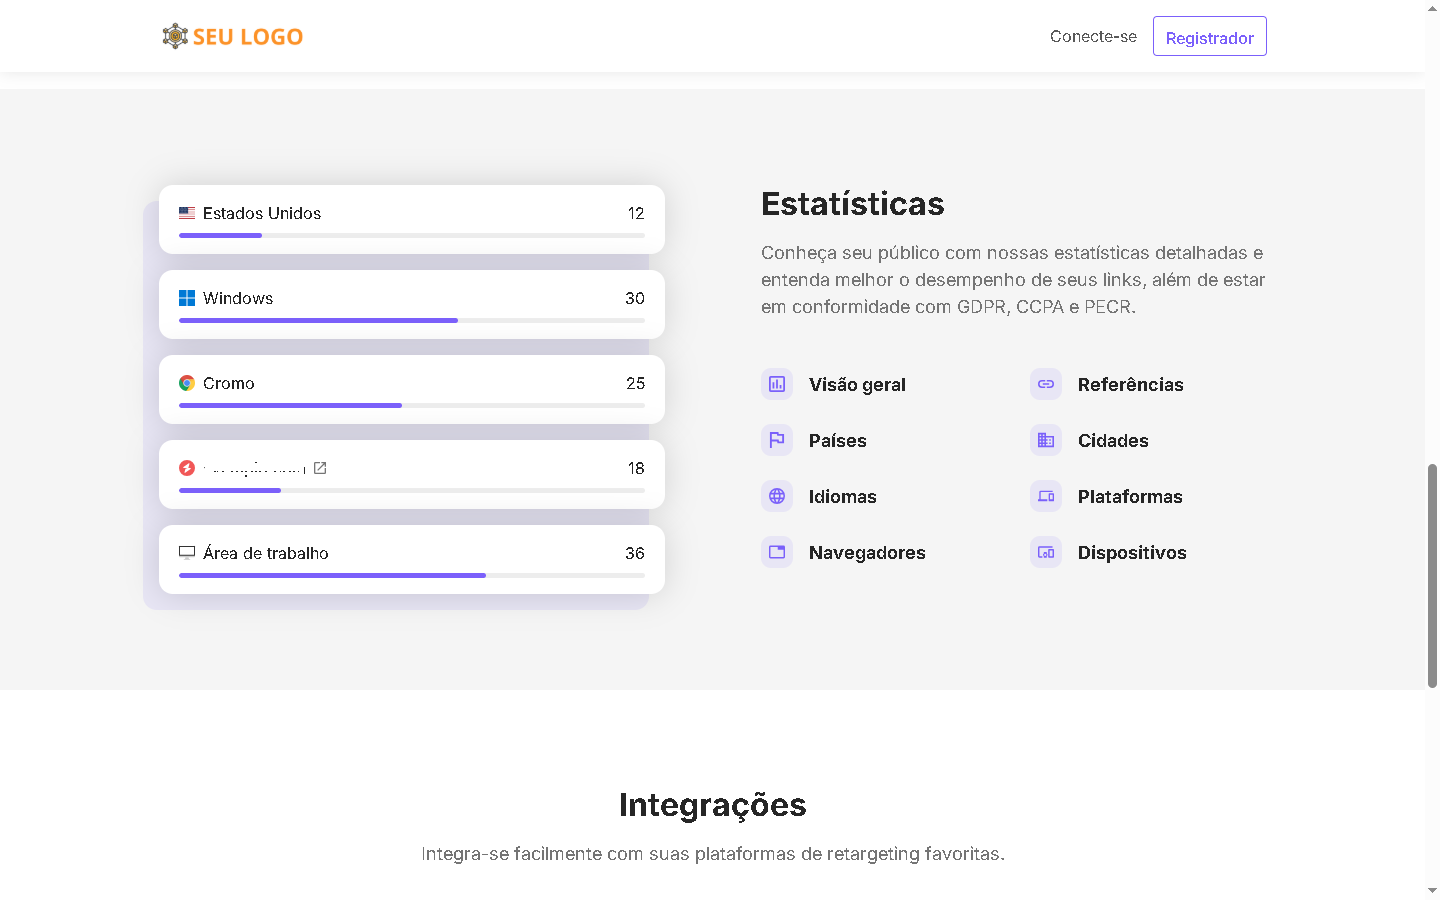Click the Navegadores browser window icon
Viewport: 1440px width, 900px height.
[777, 552]
